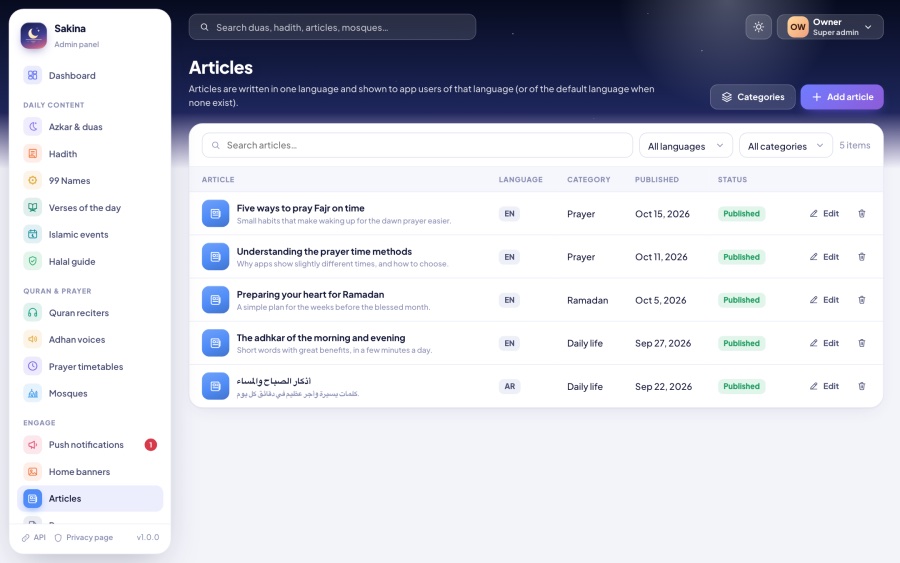Click the Quran reciters headphones icon
This screenshot has height=563, width=900.
(33, 313)
